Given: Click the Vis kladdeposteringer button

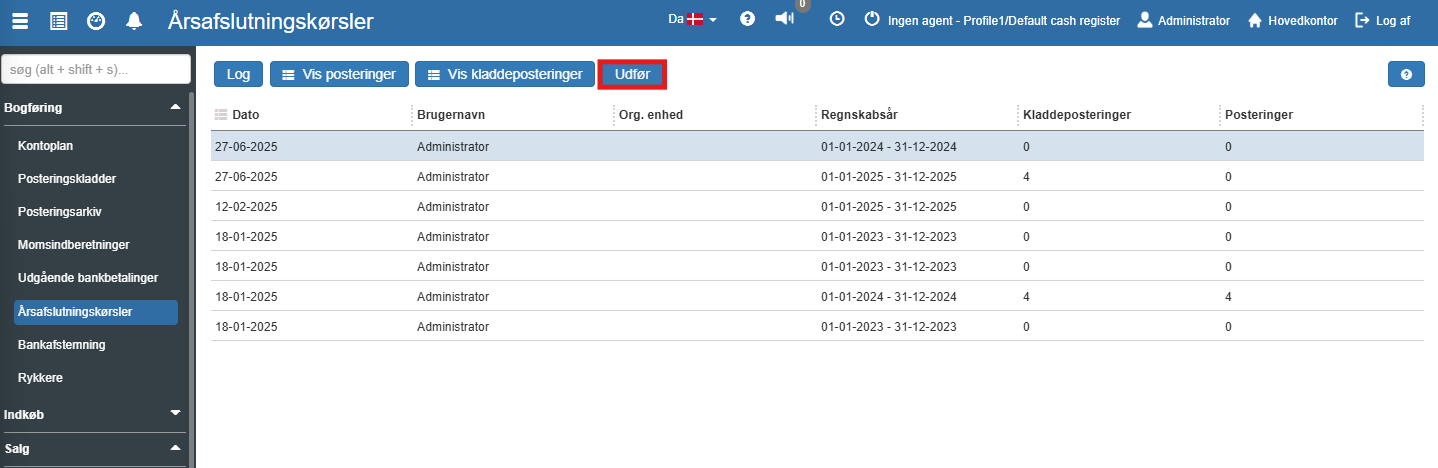Looking at the screenshot, I should [x=505, y=74].
